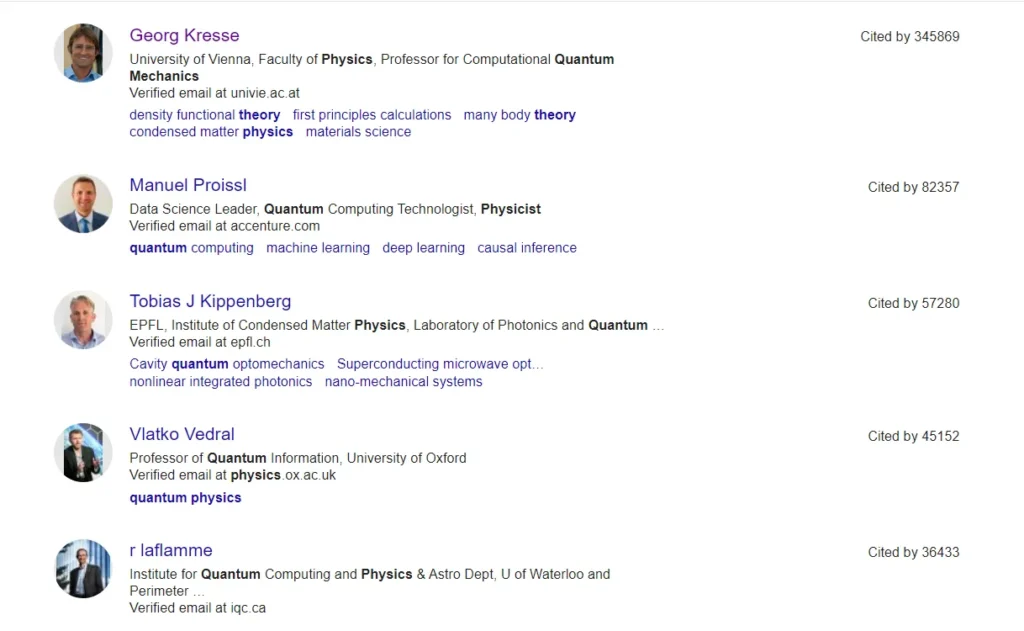
Task: Click the machine learning label
Action: pos(318,248)
